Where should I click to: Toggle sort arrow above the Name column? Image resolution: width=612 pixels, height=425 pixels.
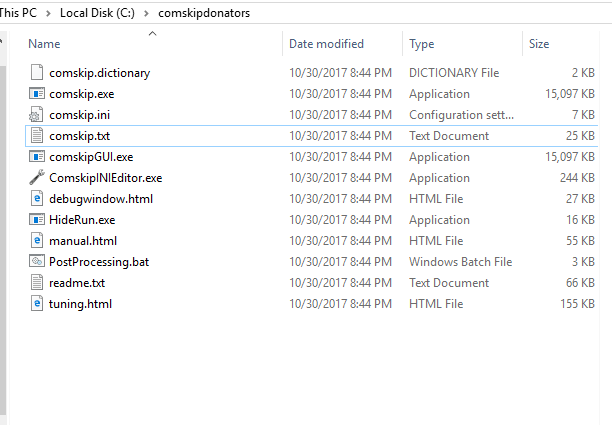(x=153, y=34)
